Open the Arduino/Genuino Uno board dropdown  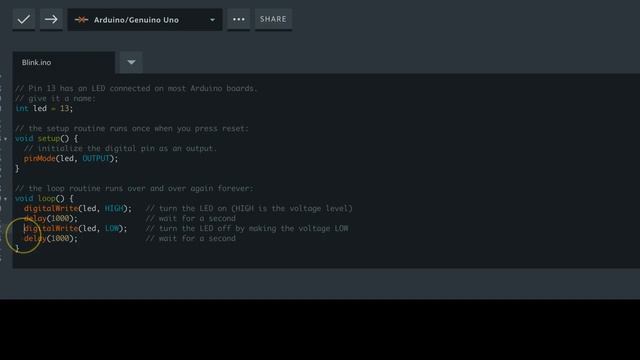(x=145, y=20)
